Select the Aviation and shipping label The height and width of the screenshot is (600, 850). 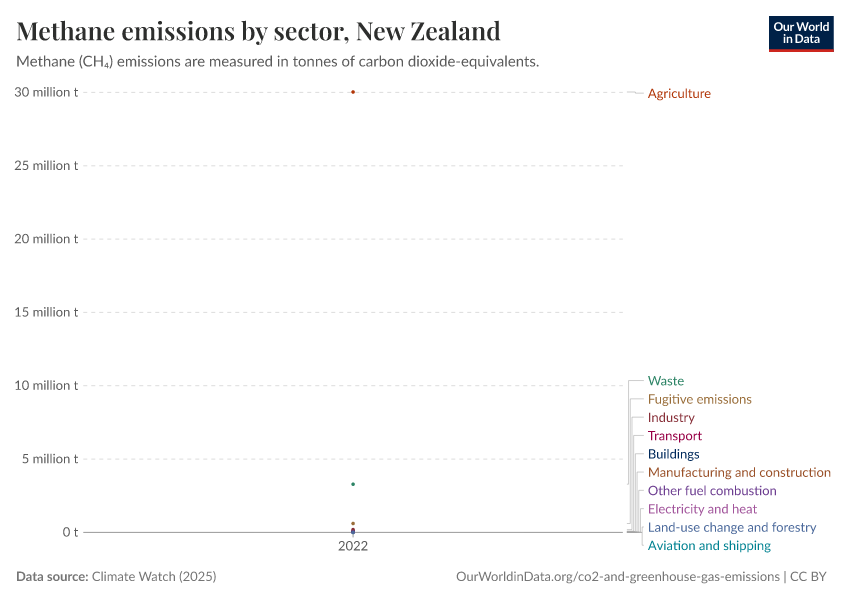tap(709, 546)
